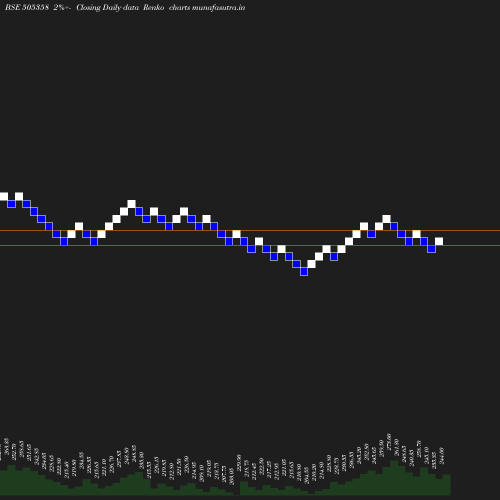Click the tallest green volume bar
Image resolution: width=500 pixels, height=500 pixels.
point(394,477)
